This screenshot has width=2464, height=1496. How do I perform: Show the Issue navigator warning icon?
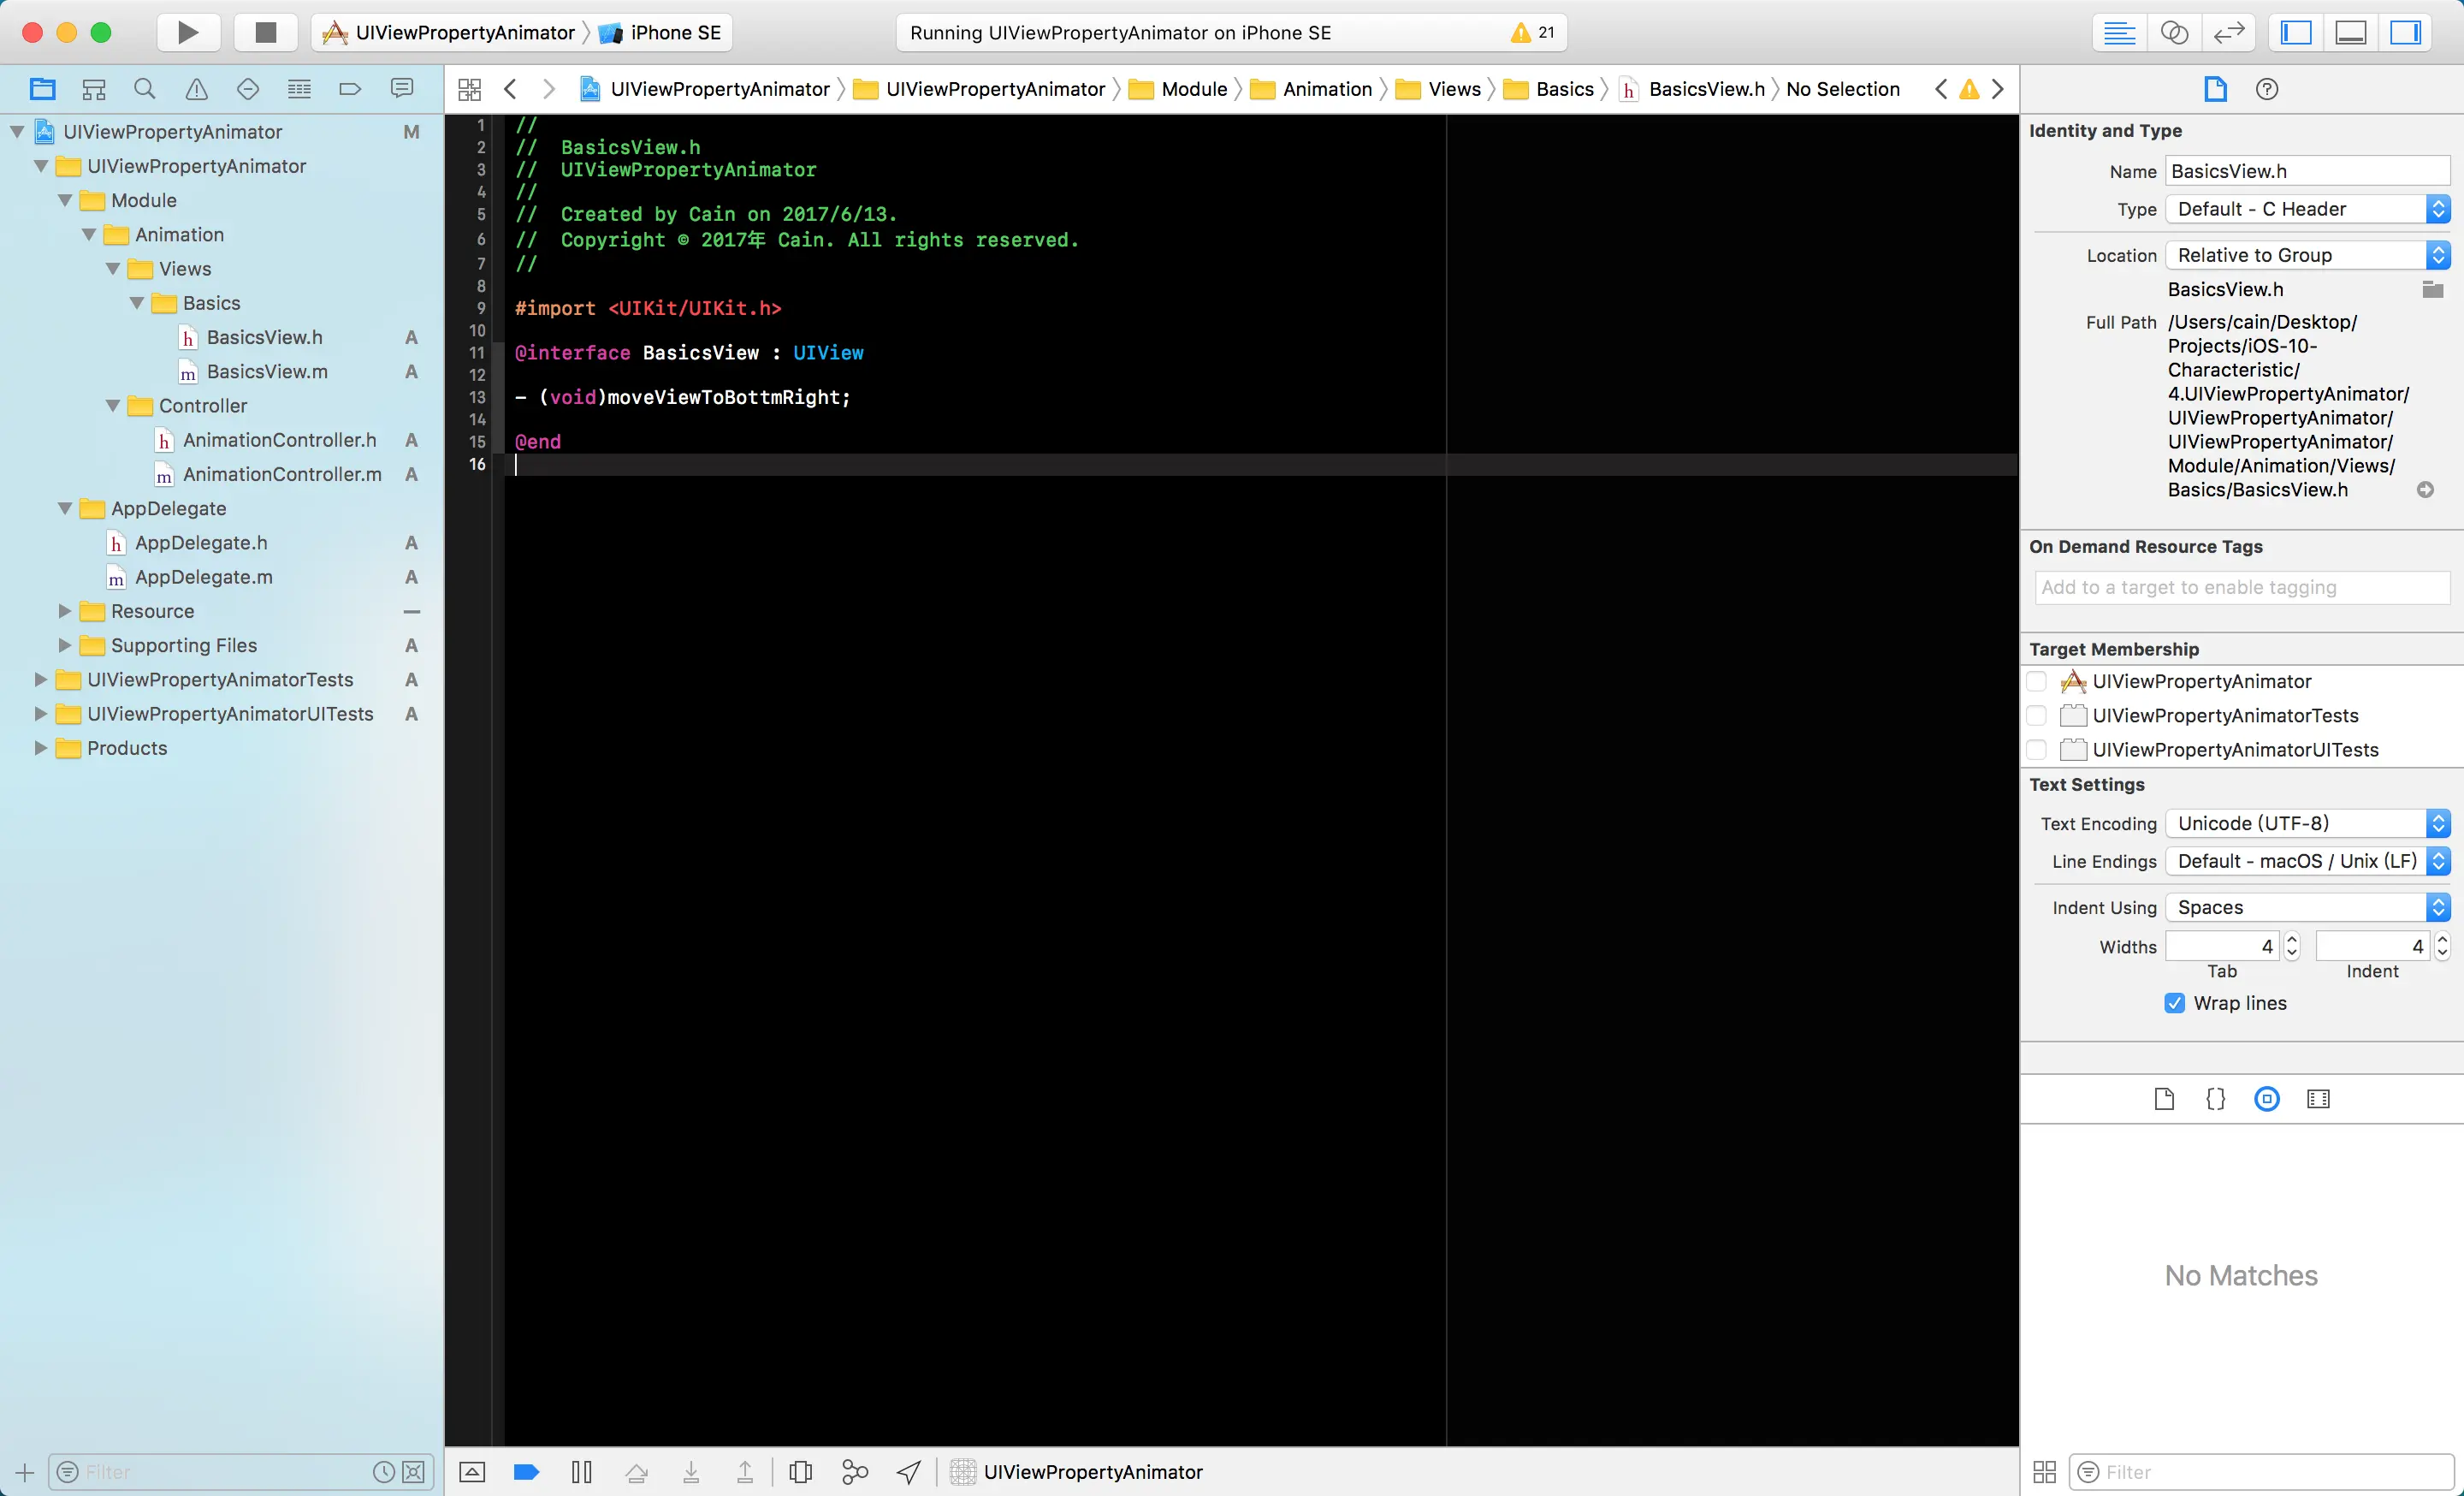click(x=197, y=89)
